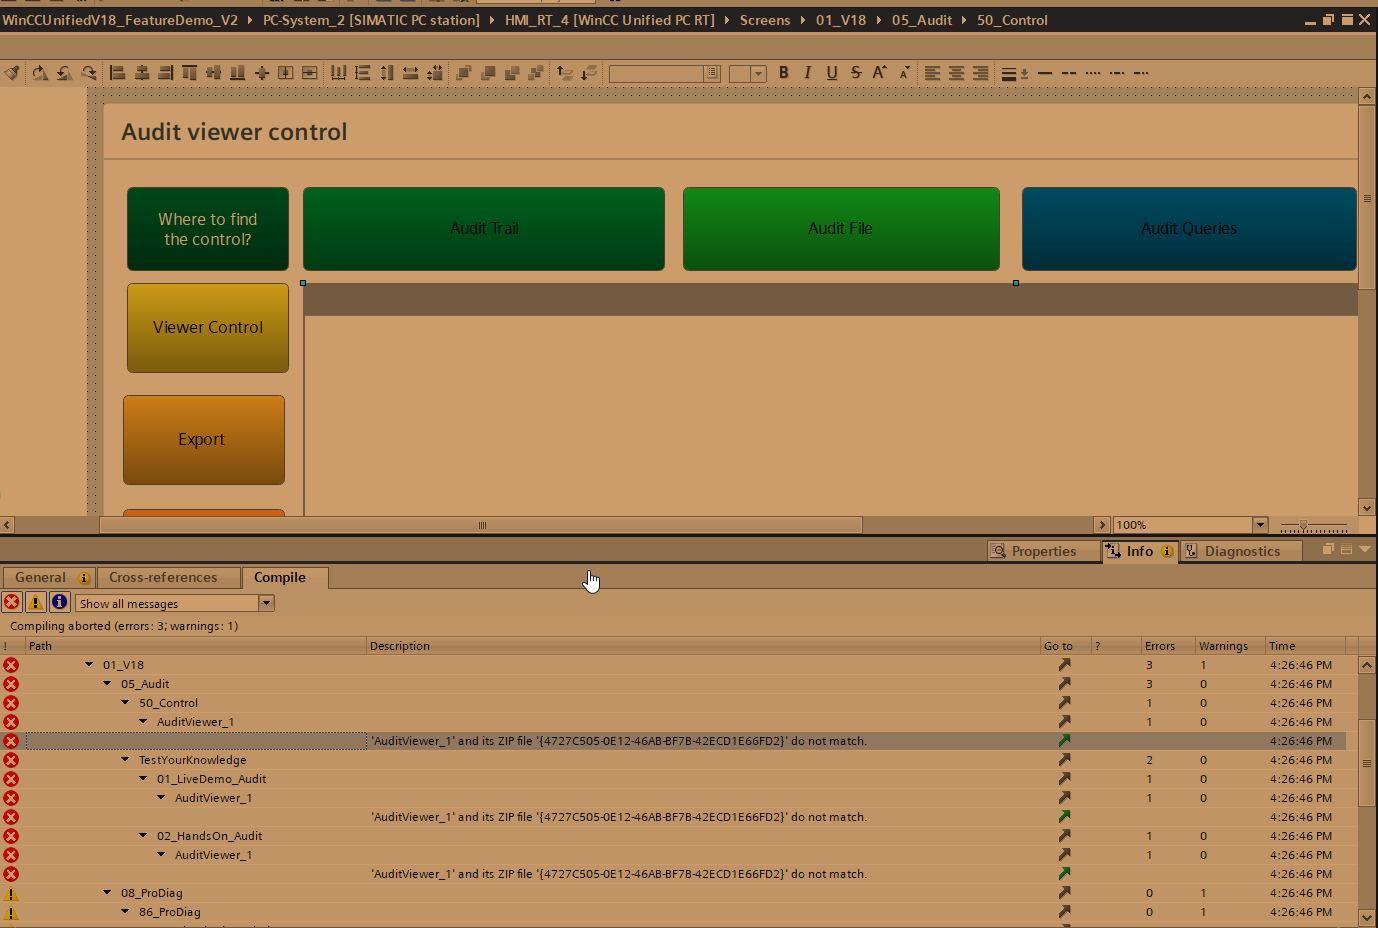The width and height of the screenshot is (1378, 928).
Task: Collapse the 05_Audit tree node
Action: coord(108,684)
